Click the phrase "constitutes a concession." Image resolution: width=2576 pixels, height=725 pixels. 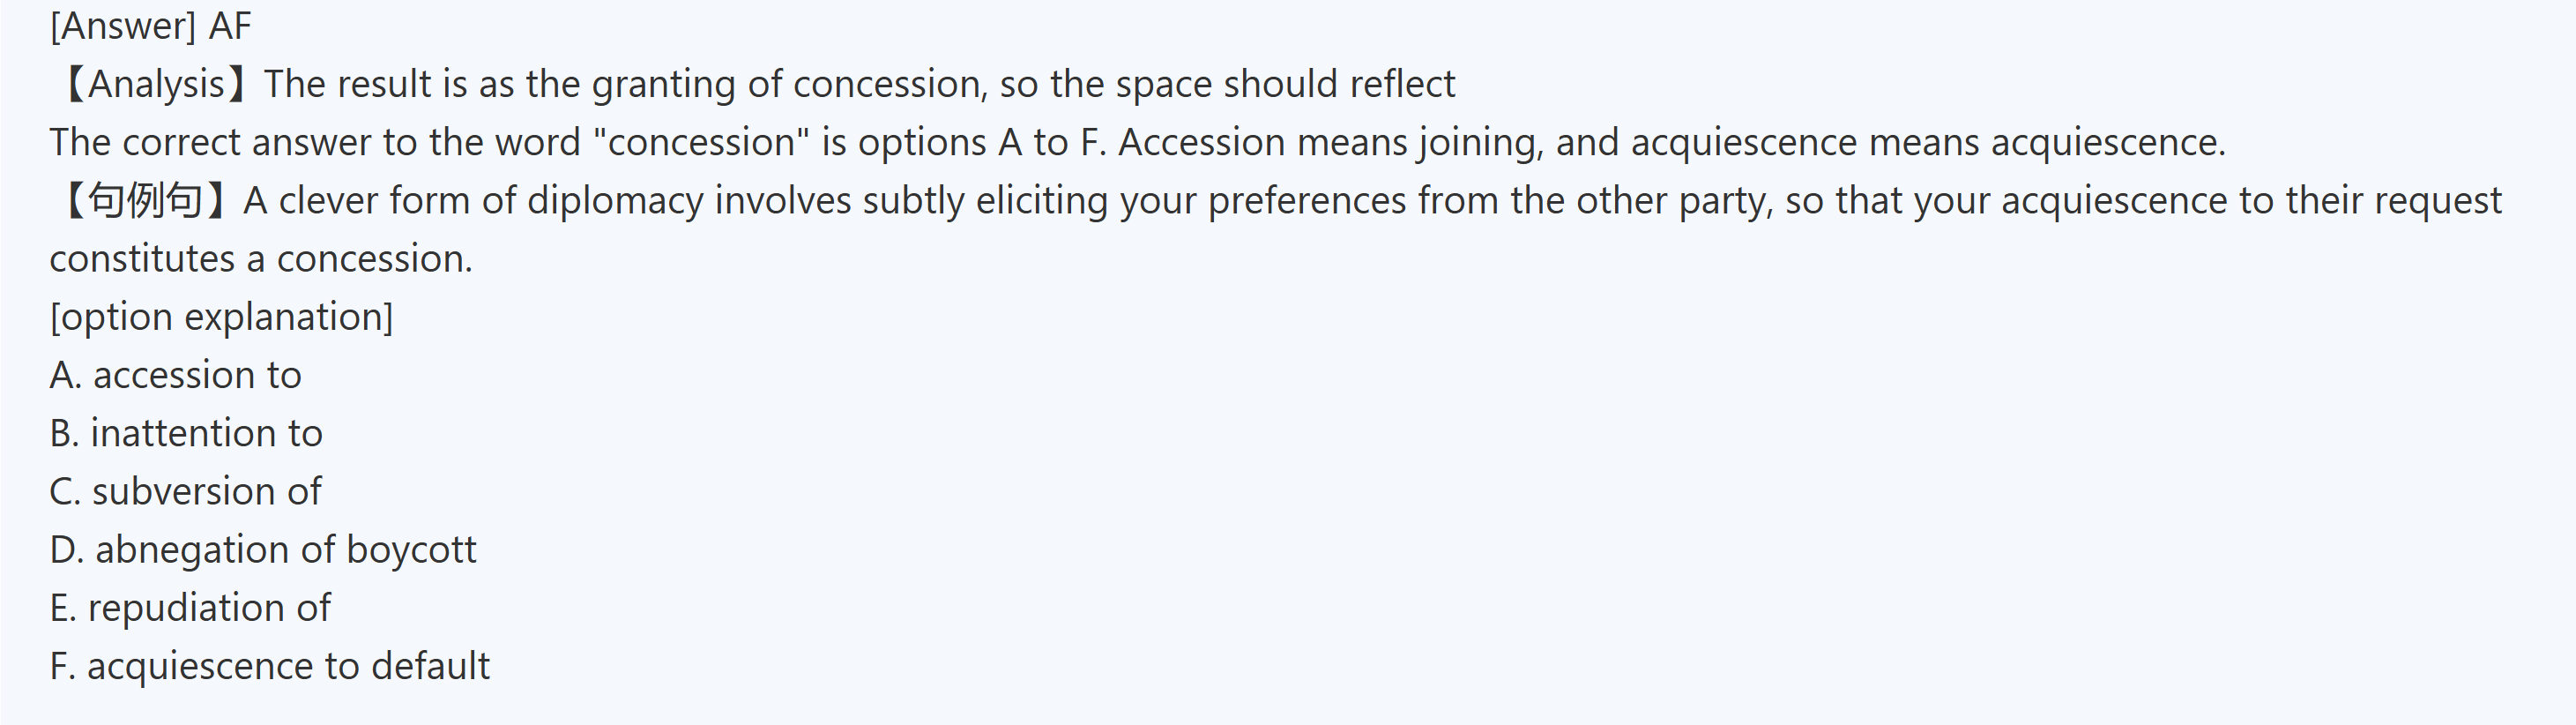261,259
